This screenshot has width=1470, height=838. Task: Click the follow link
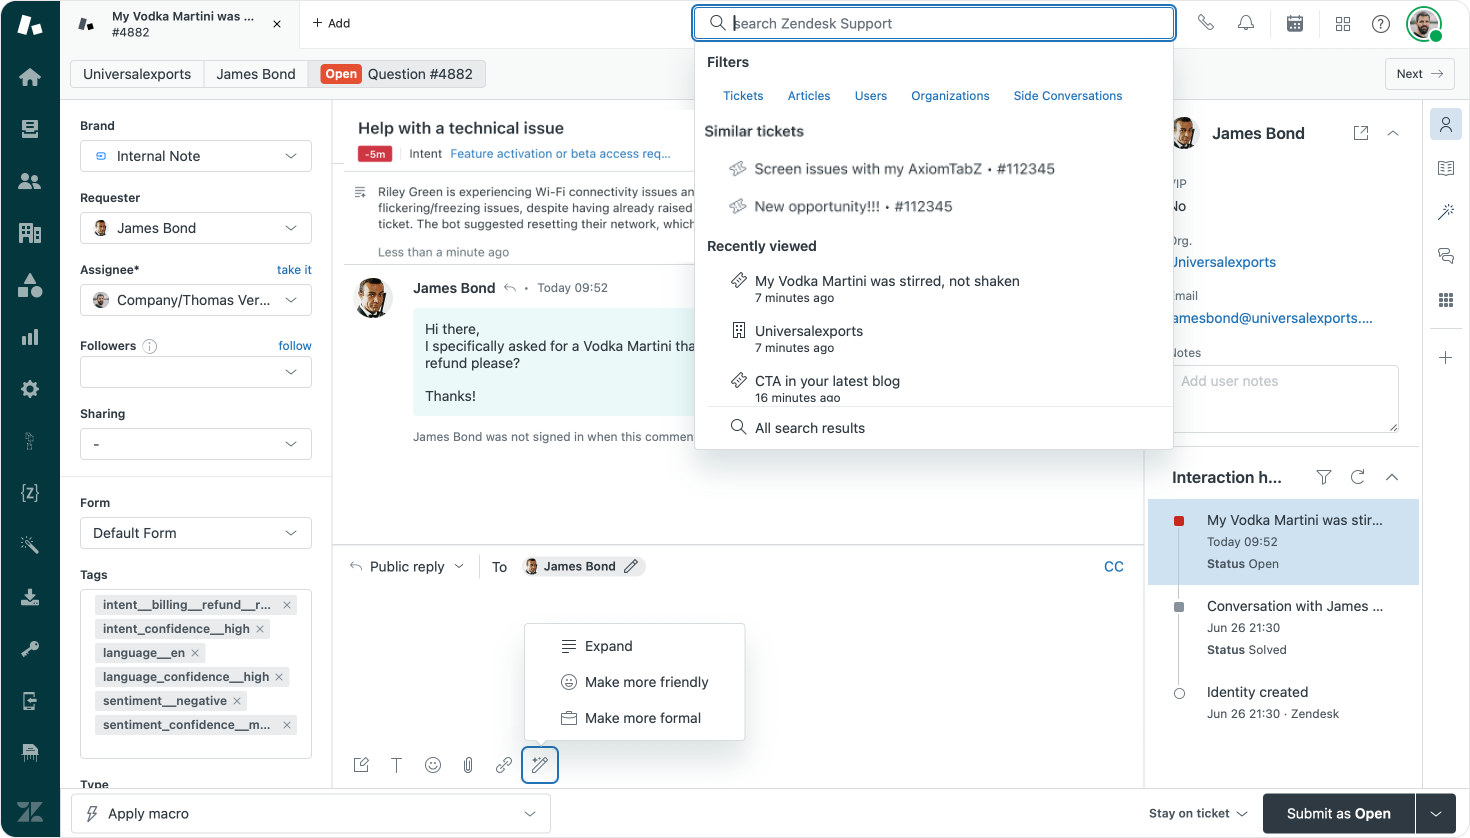point(295,346)
